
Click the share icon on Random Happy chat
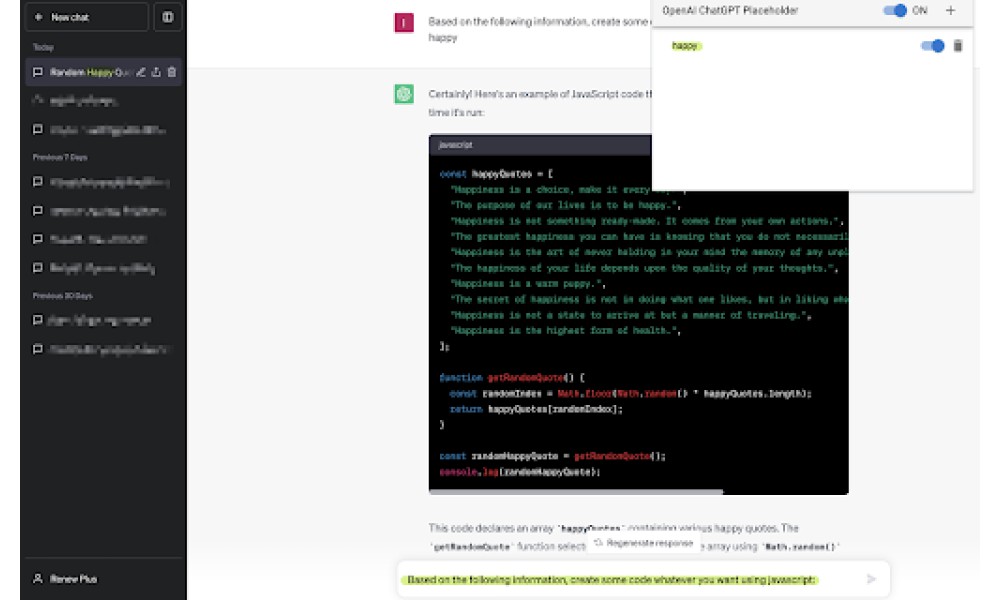pyautogui.click(x=156, y=72)
